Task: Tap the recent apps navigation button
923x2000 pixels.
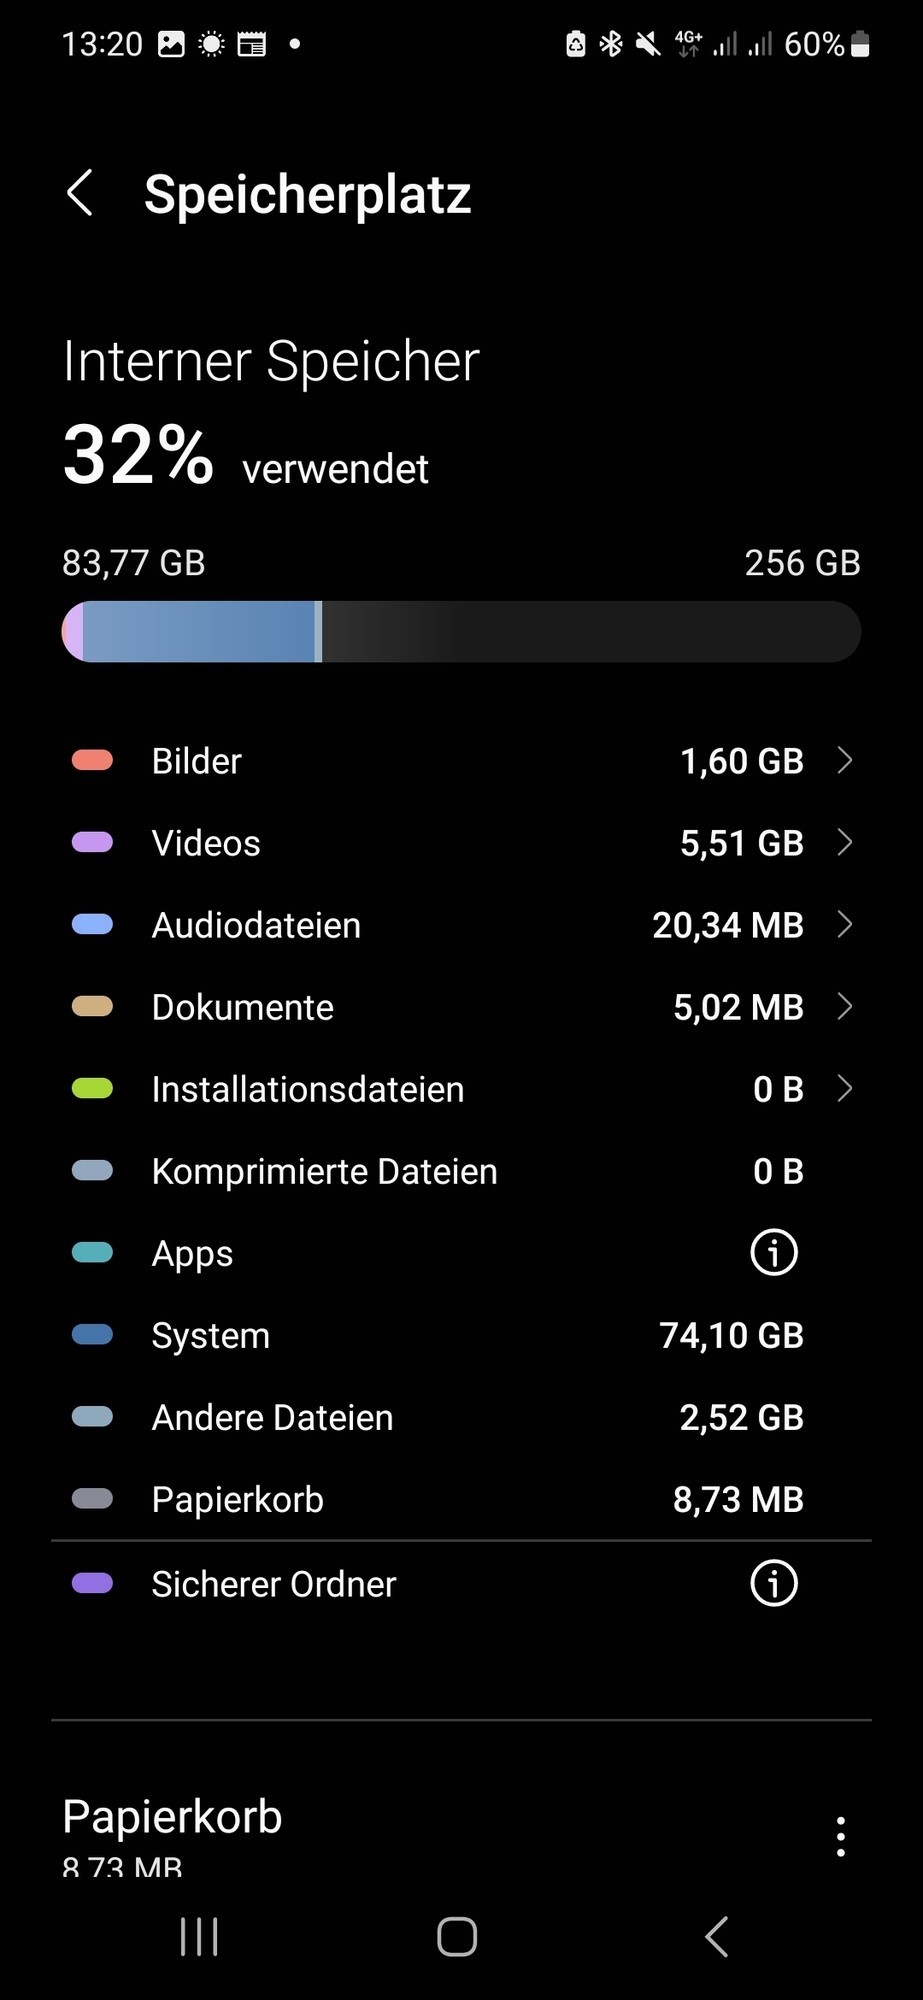Action: click(x=199, y=1937)
